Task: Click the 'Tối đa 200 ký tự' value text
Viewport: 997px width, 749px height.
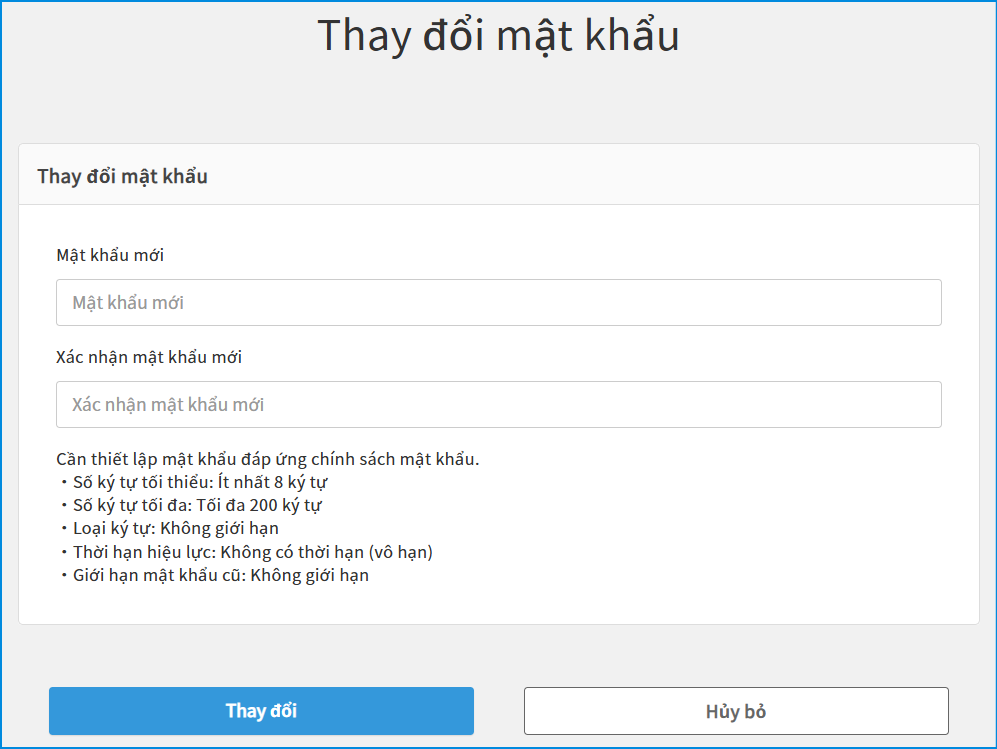Action: click(x=263, y=505)
